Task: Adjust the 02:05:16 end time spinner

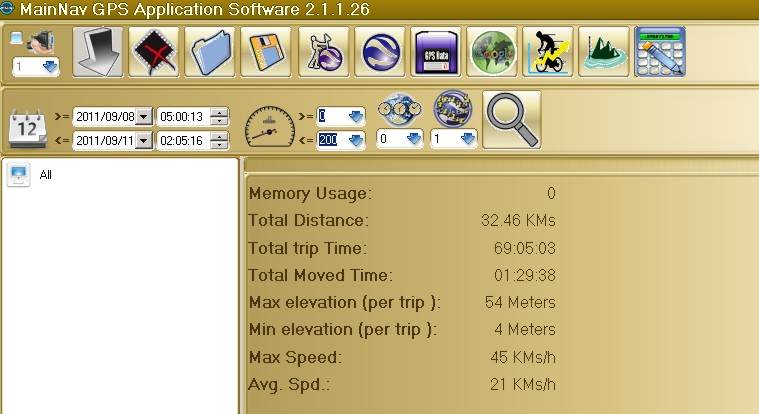Action: coord(220,141)
